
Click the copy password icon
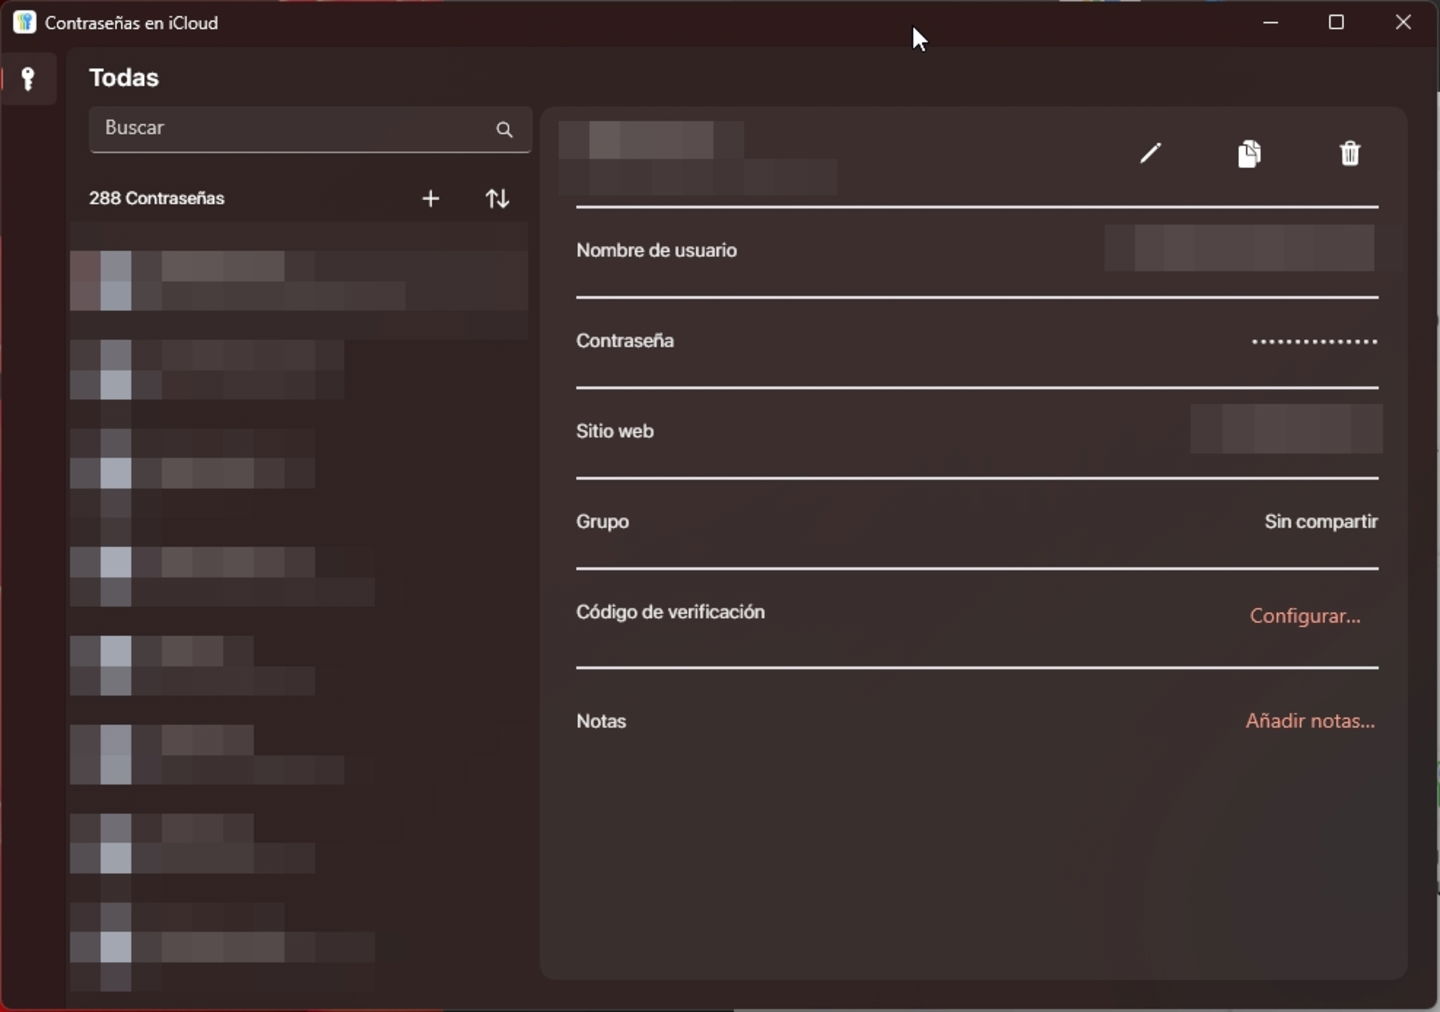(x=1249, y=153)
